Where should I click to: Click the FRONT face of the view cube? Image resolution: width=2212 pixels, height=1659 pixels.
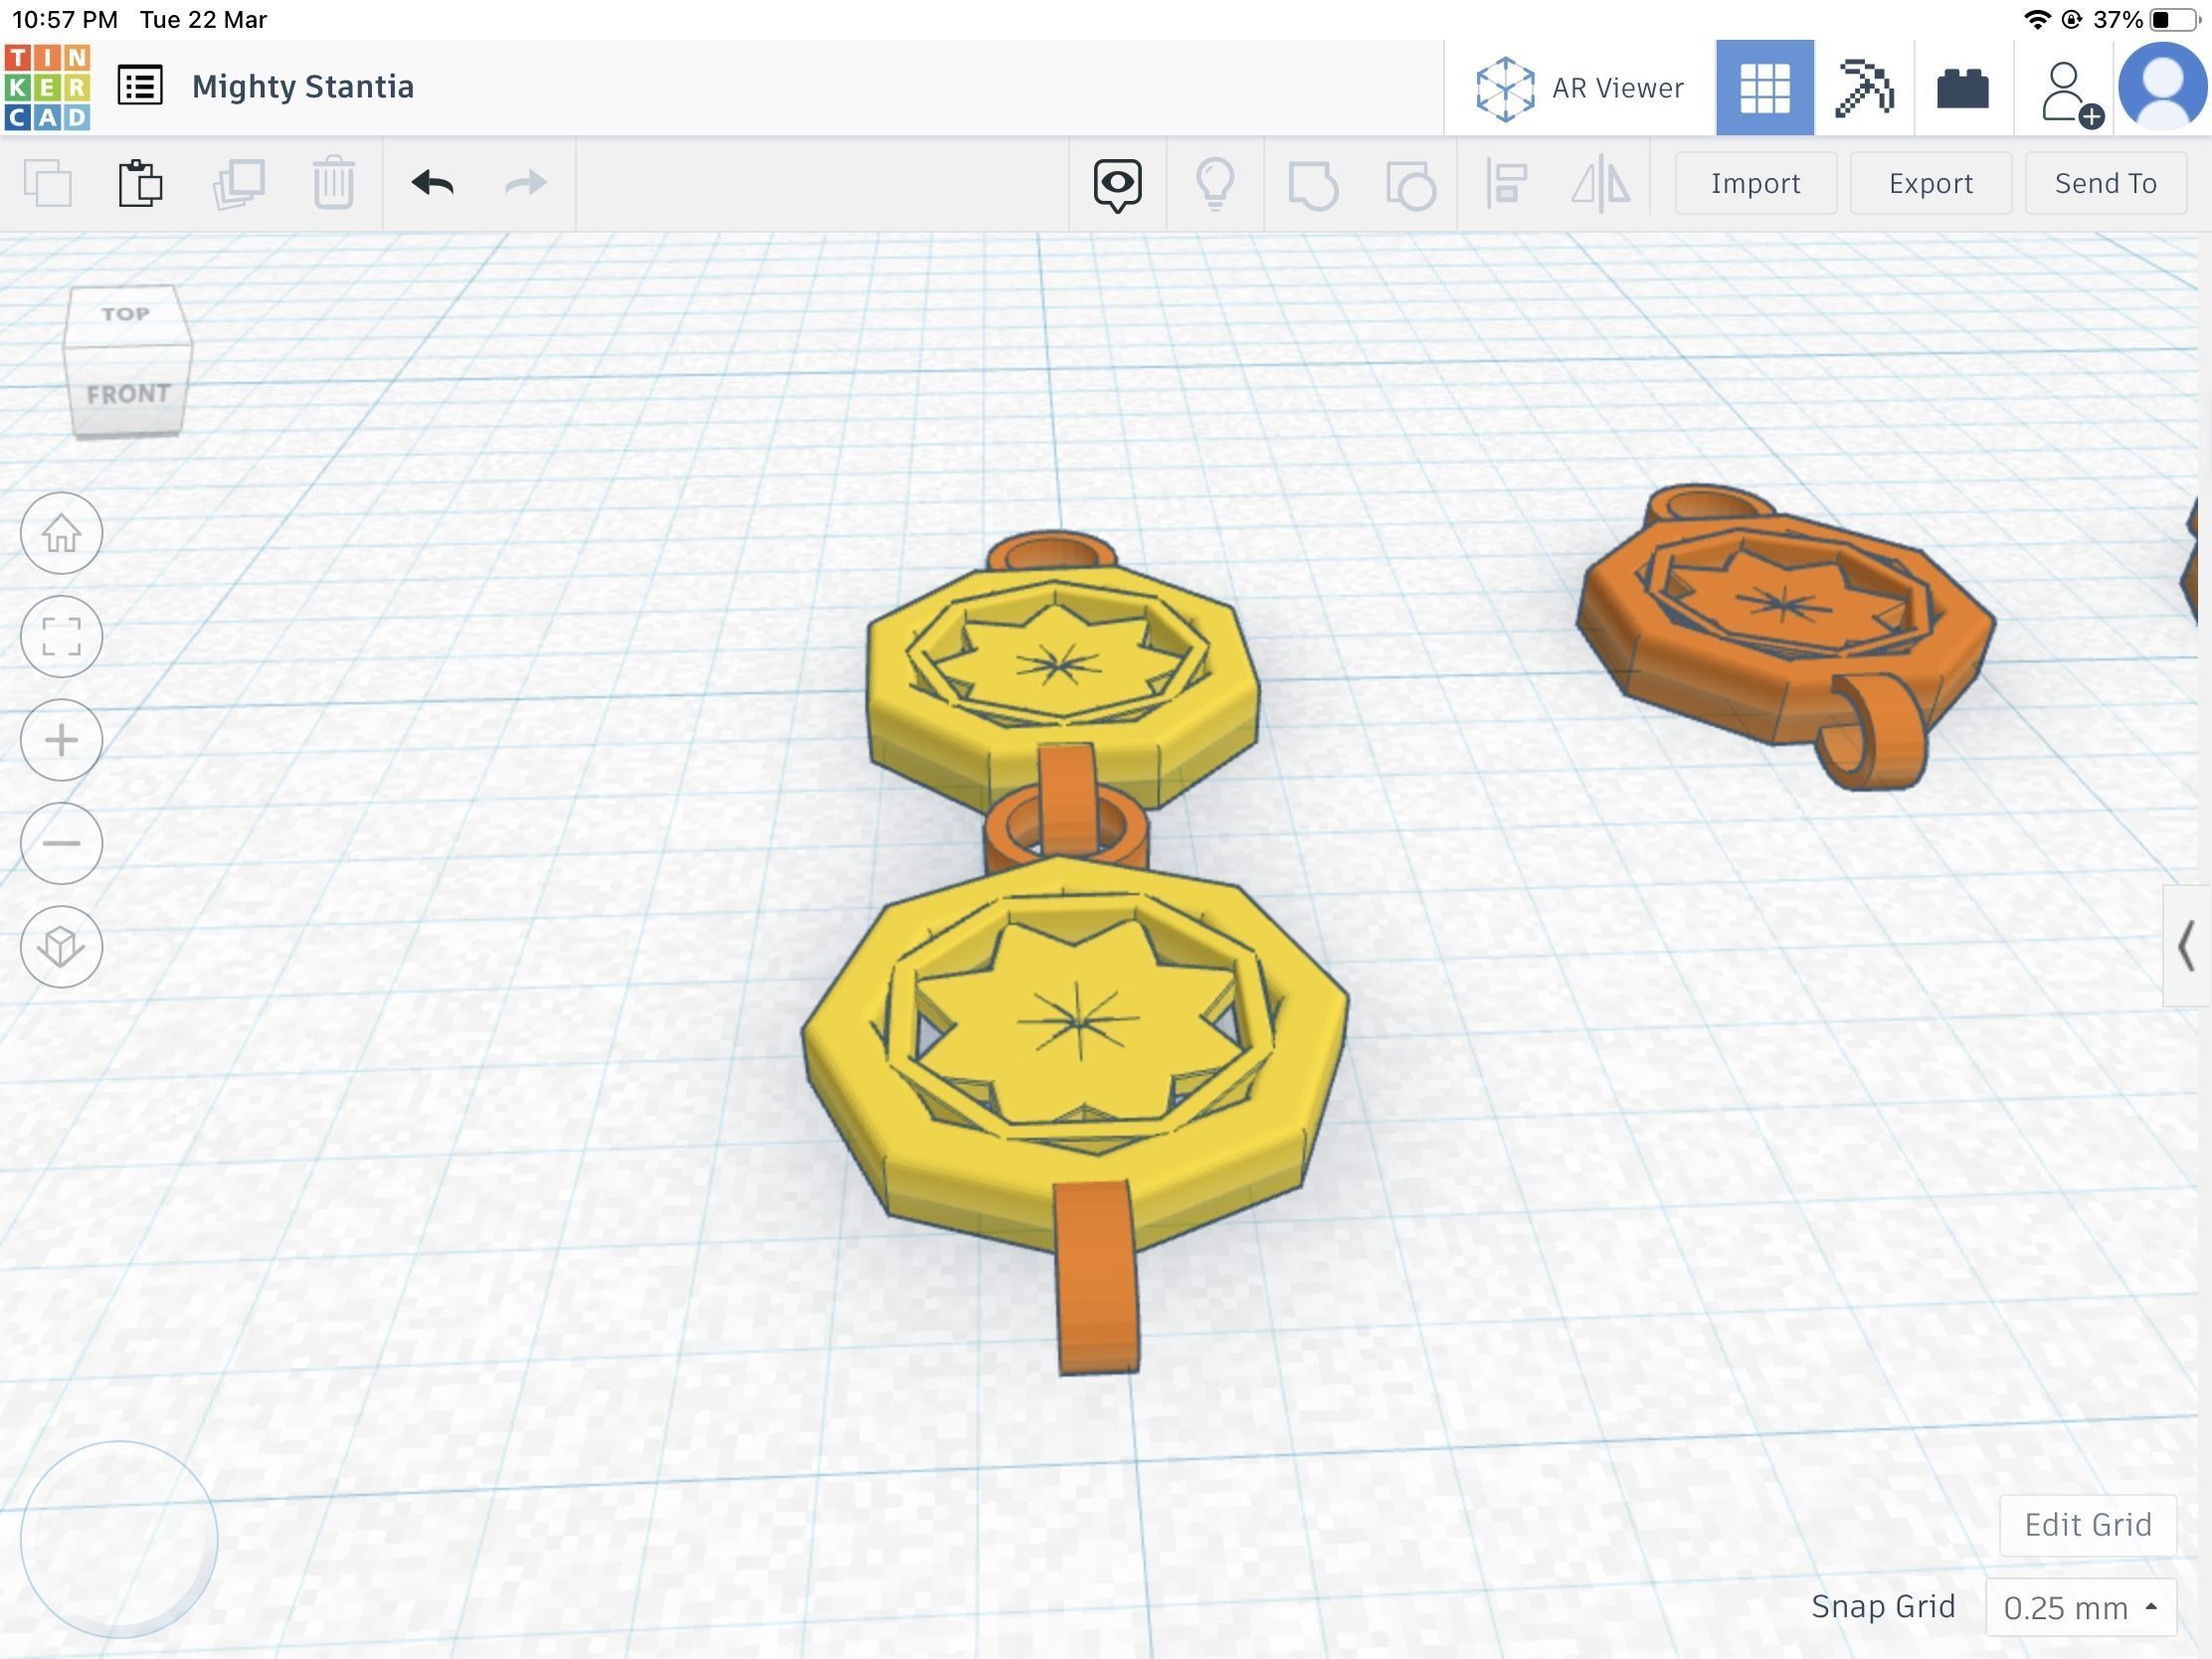(127, 393)
